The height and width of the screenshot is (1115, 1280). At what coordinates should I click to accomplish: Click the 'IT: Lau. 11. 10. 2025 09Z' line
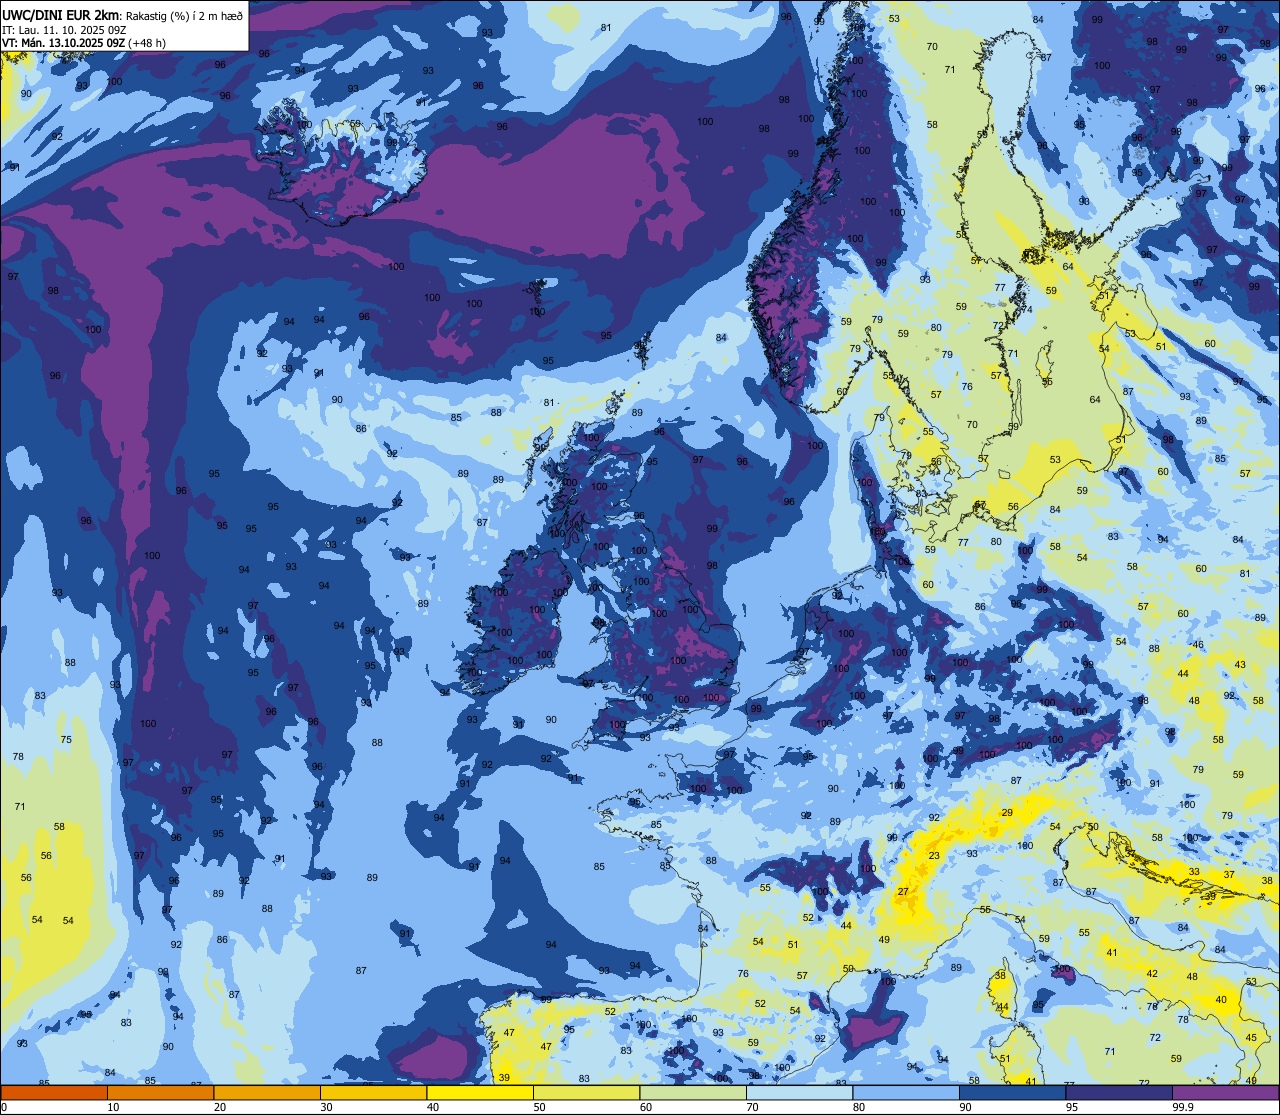click(x=62, y=29)
